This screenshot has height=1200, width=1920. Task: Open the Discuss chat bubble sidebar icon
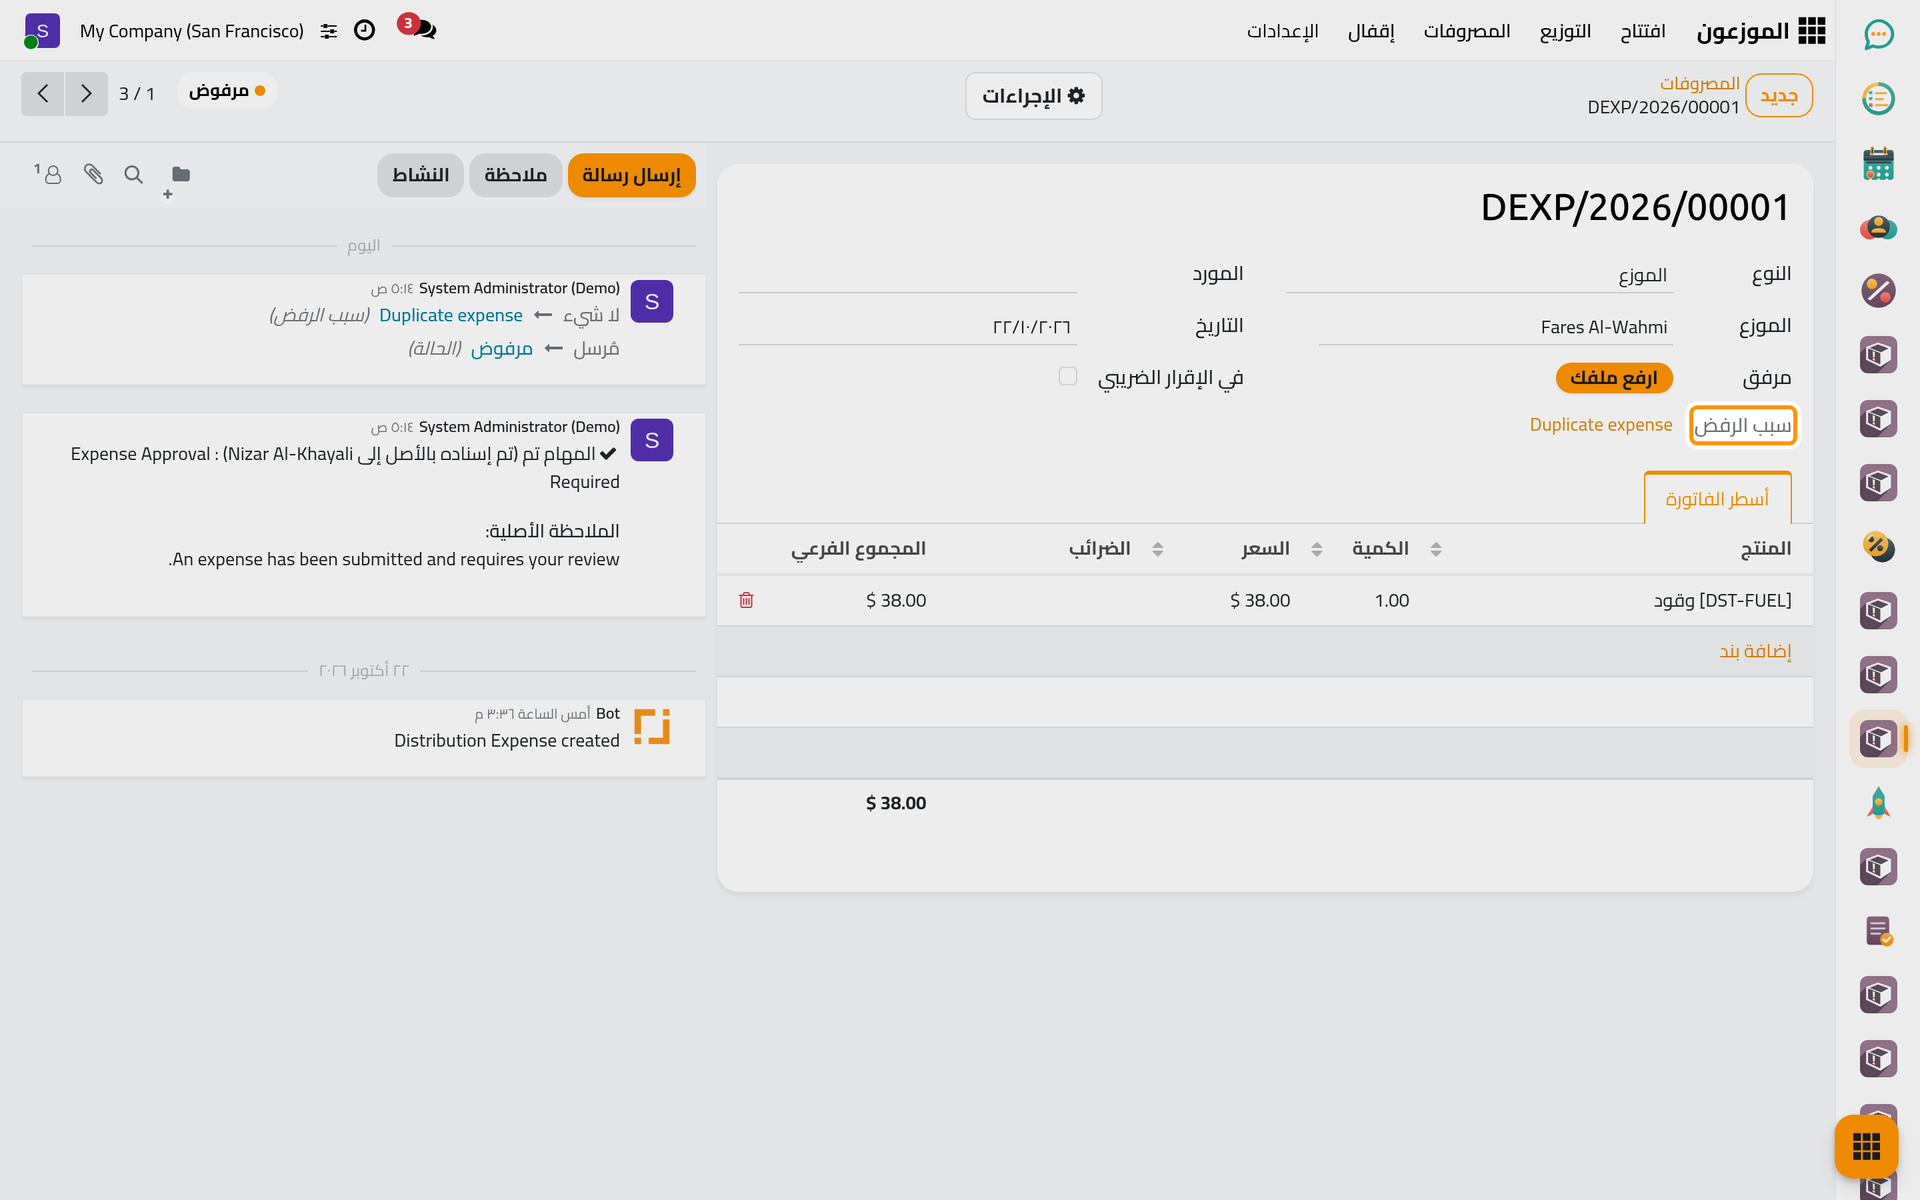point(1878,35)
